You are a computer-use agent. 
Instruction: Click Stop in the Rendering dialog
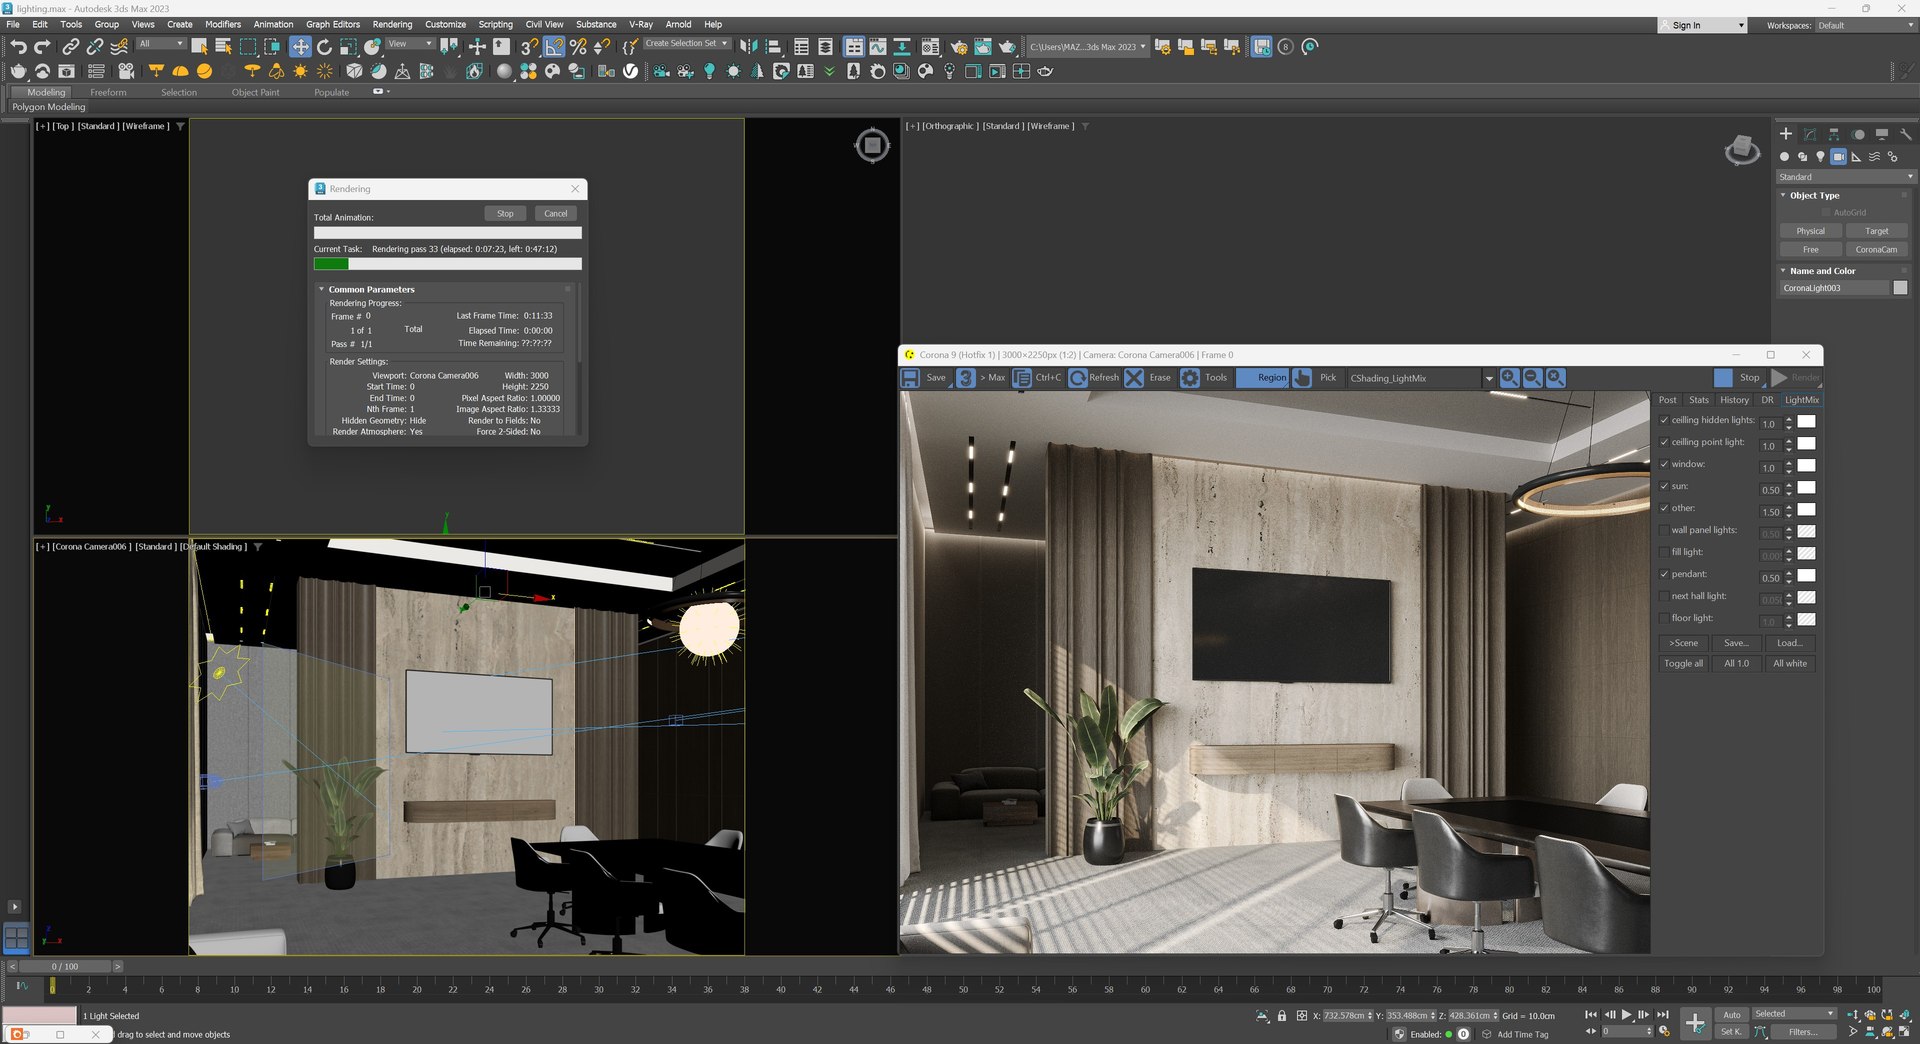click(505, 214)
